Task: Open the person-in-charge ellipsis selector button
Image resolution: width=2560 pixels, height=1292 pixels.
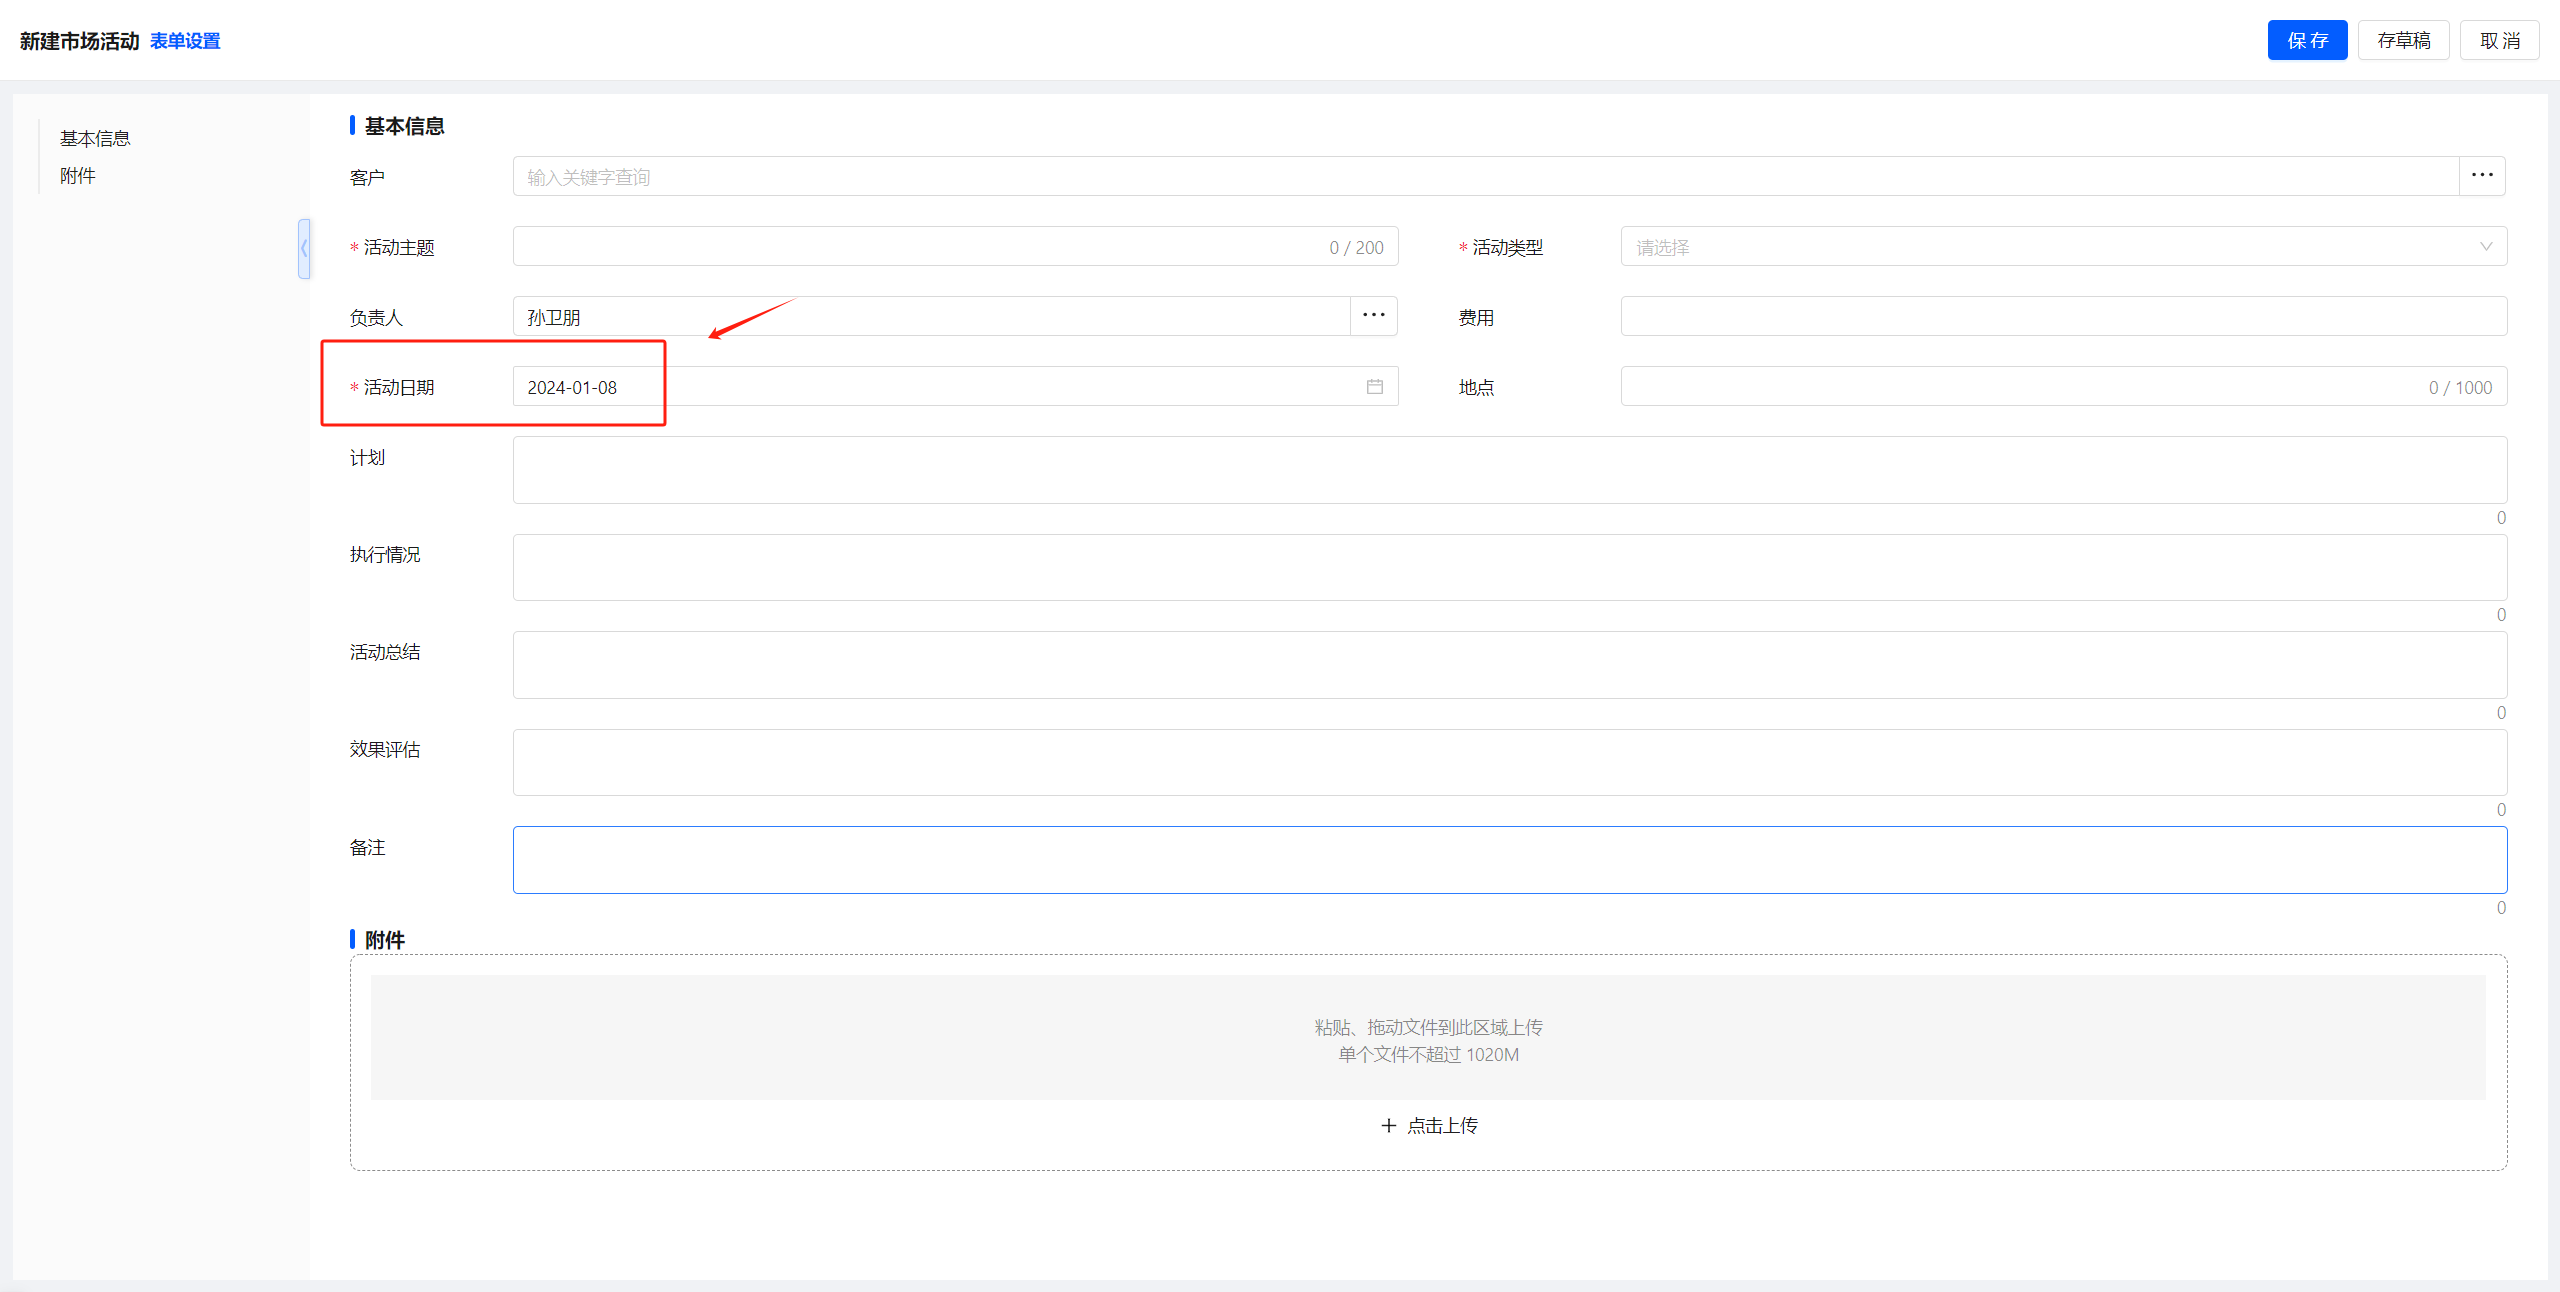Action: [1373, 316]
